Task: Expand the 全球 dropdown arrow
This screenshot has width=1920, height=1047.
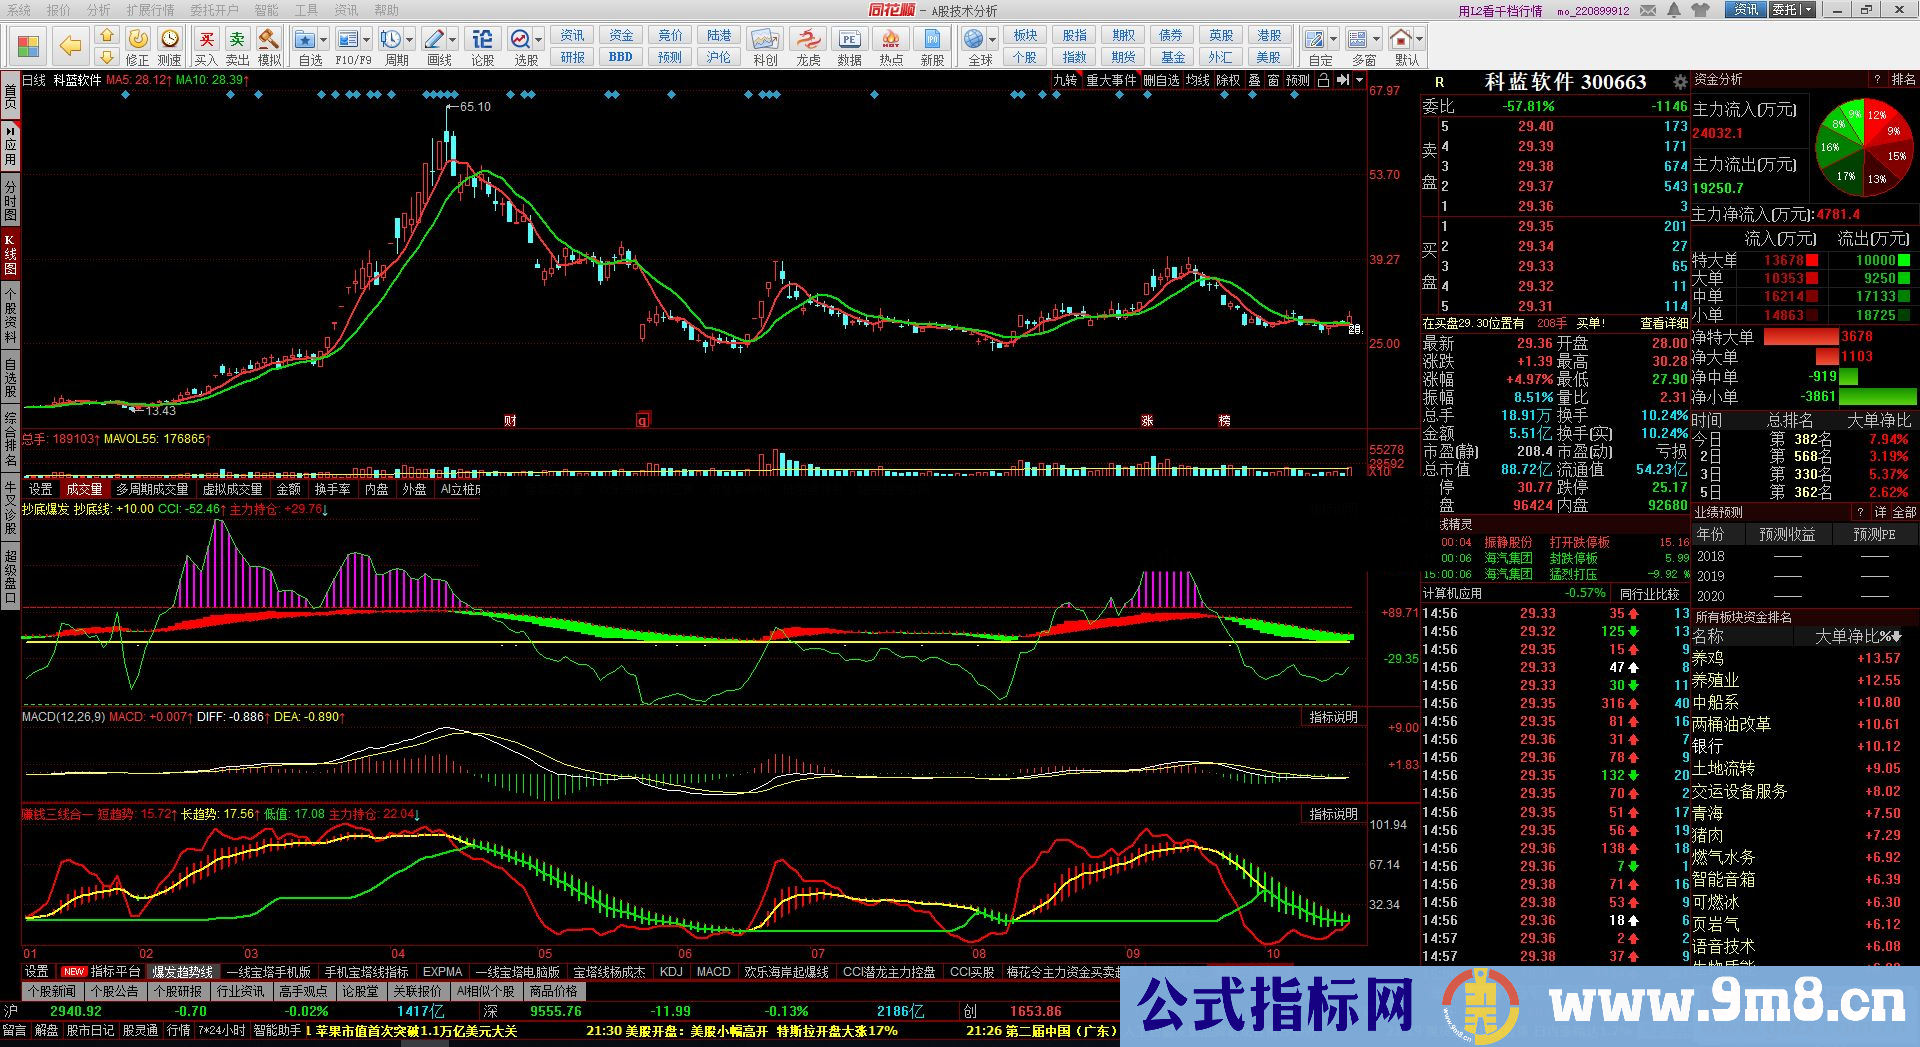Action: click(992, 40)
